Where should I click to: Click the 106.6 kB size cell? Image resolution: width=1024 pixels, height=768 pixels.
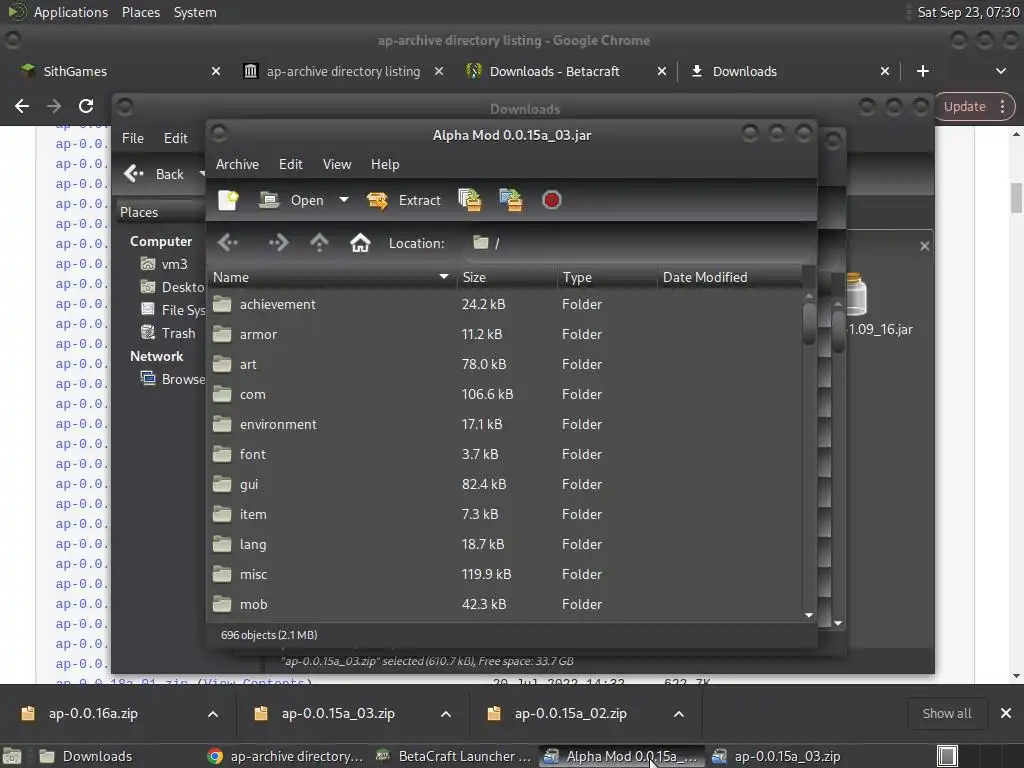coord(487,394)
